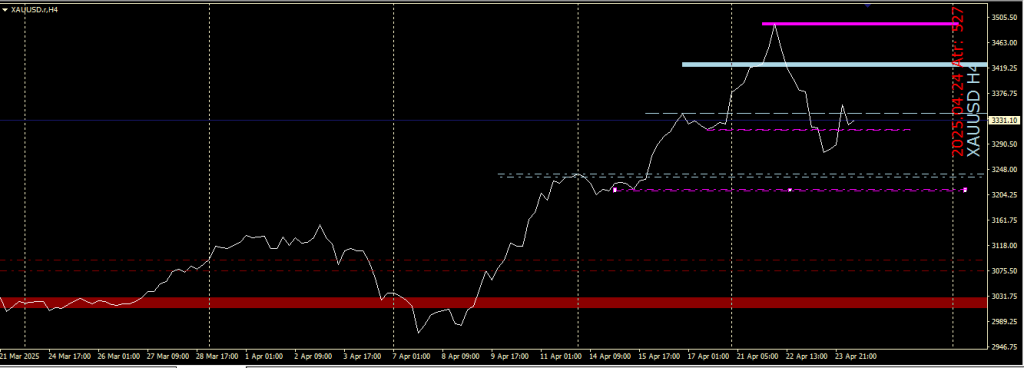Select the gray long-dashed line above current price
This screenshot has width=1024, height=368.
(816, 114)
